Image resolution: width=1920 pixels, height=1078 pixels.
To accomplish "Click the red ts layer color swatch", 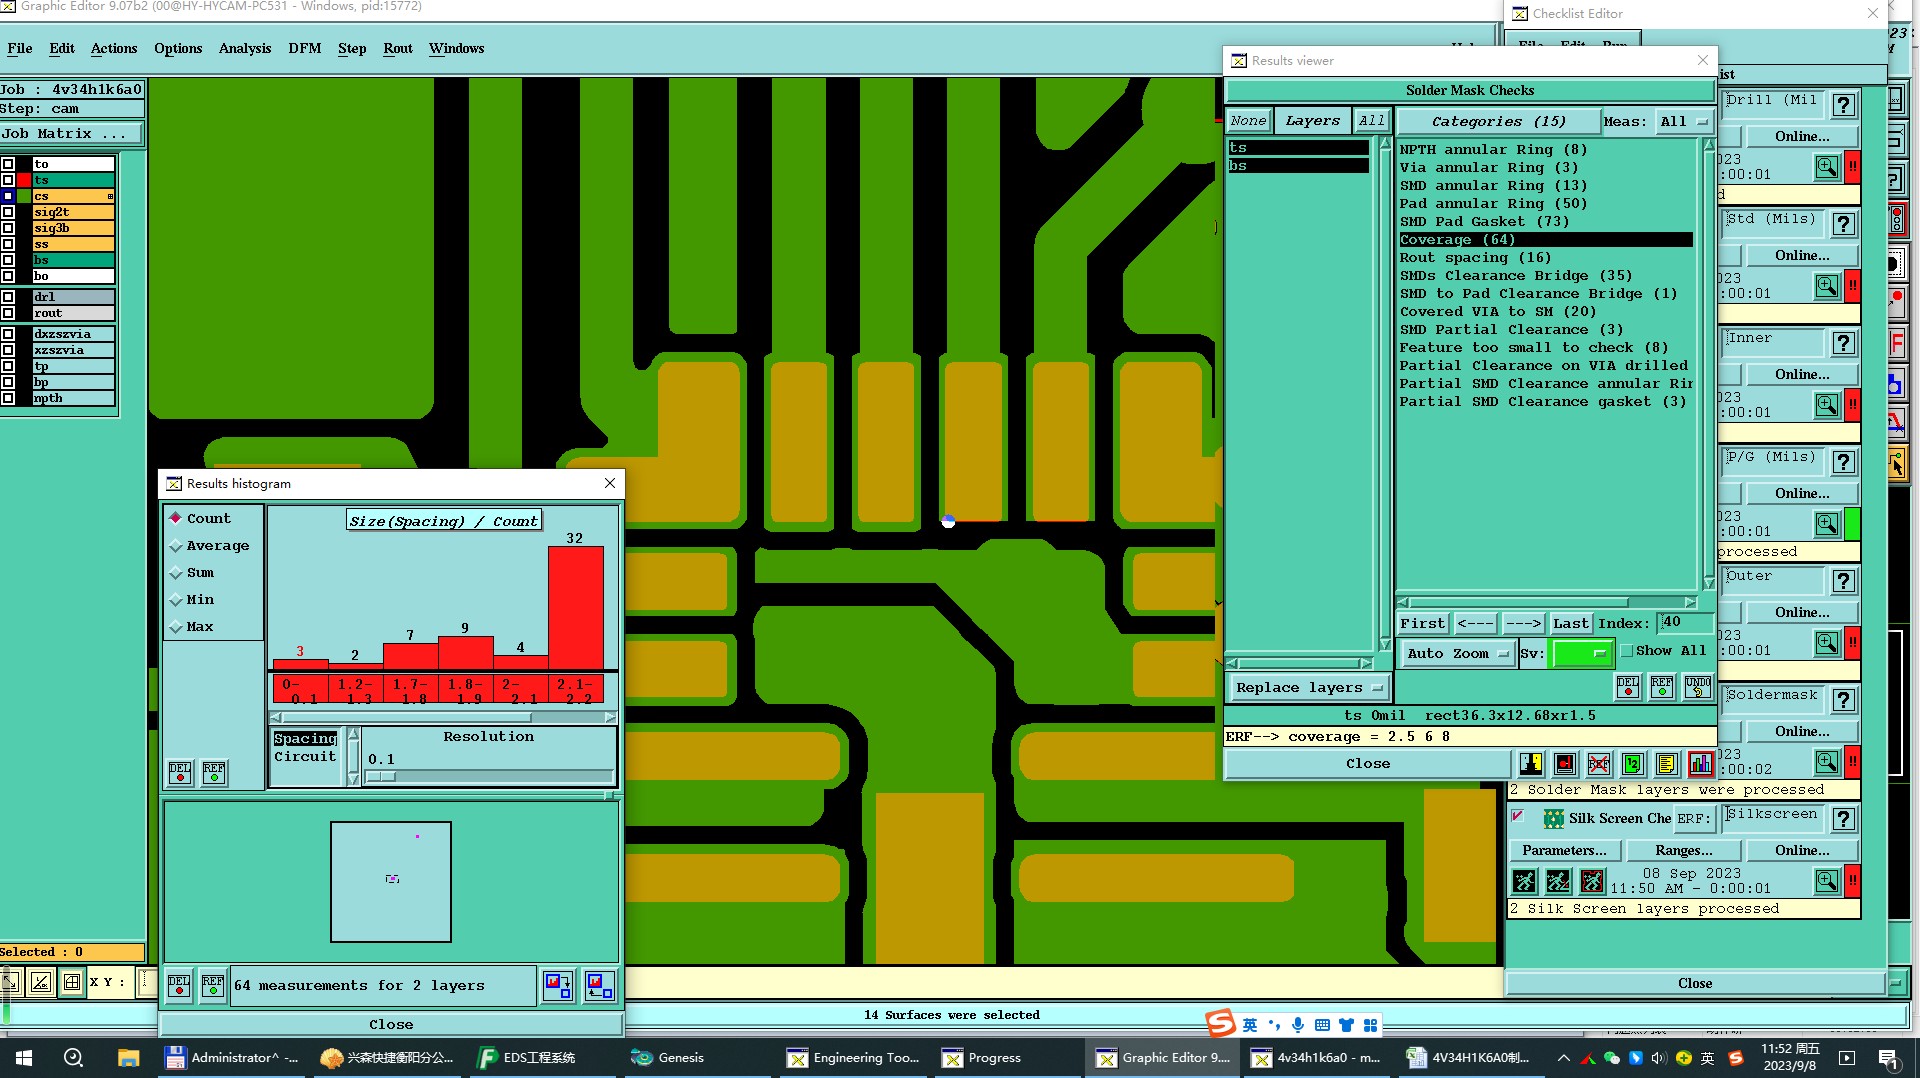I will click(24, 180).
